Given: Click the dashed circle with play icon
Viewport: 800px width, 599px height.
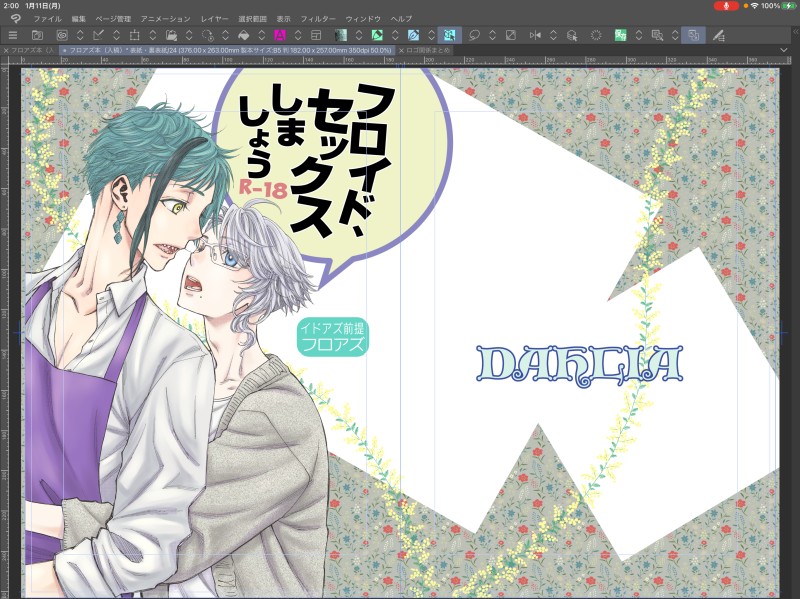Looking at the screenshot, I should click(207, 35).
